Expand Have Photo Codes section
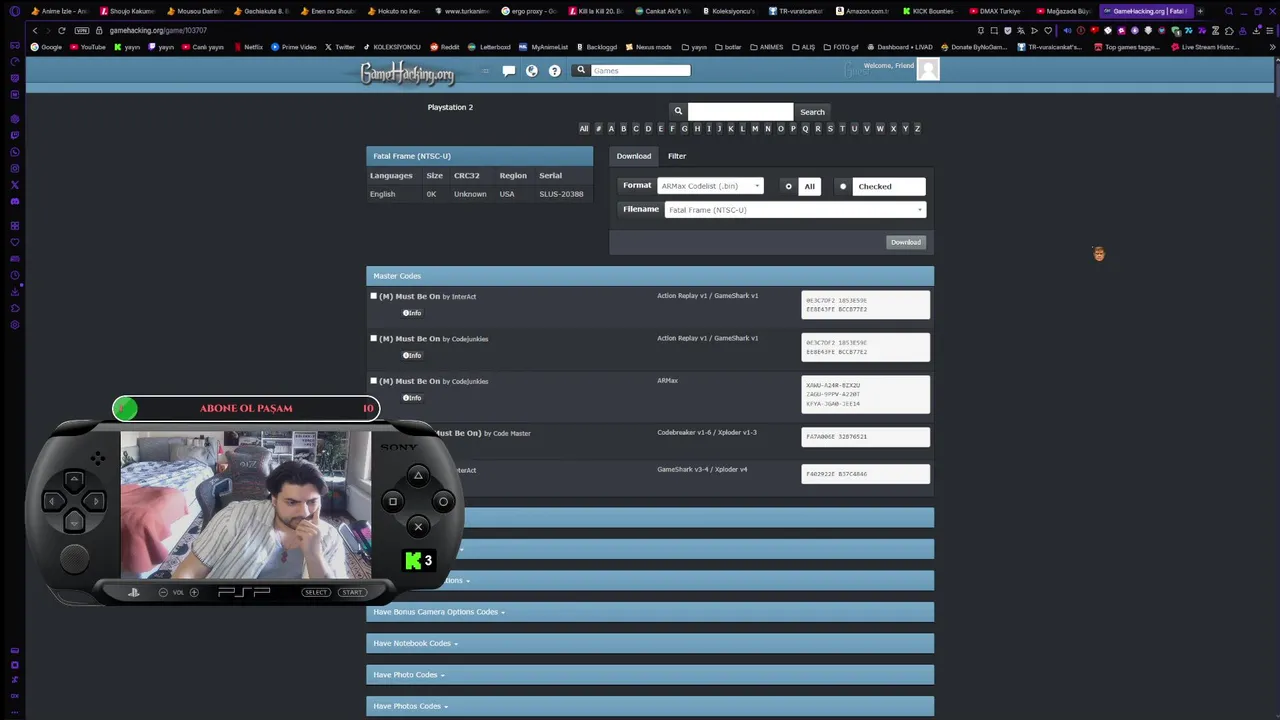 click(650, 675)
